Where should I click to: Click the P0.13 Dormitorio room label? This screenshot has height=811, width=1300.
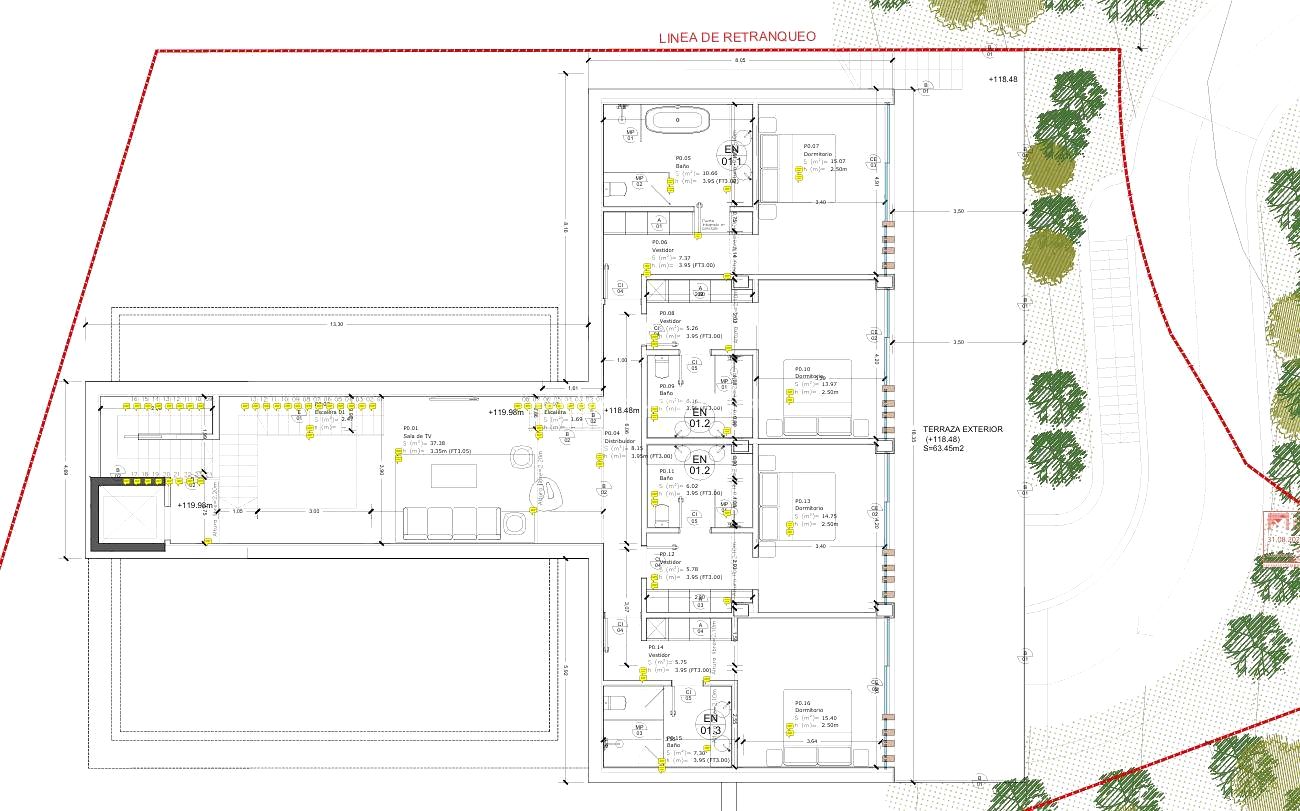(x=810, y=504)
